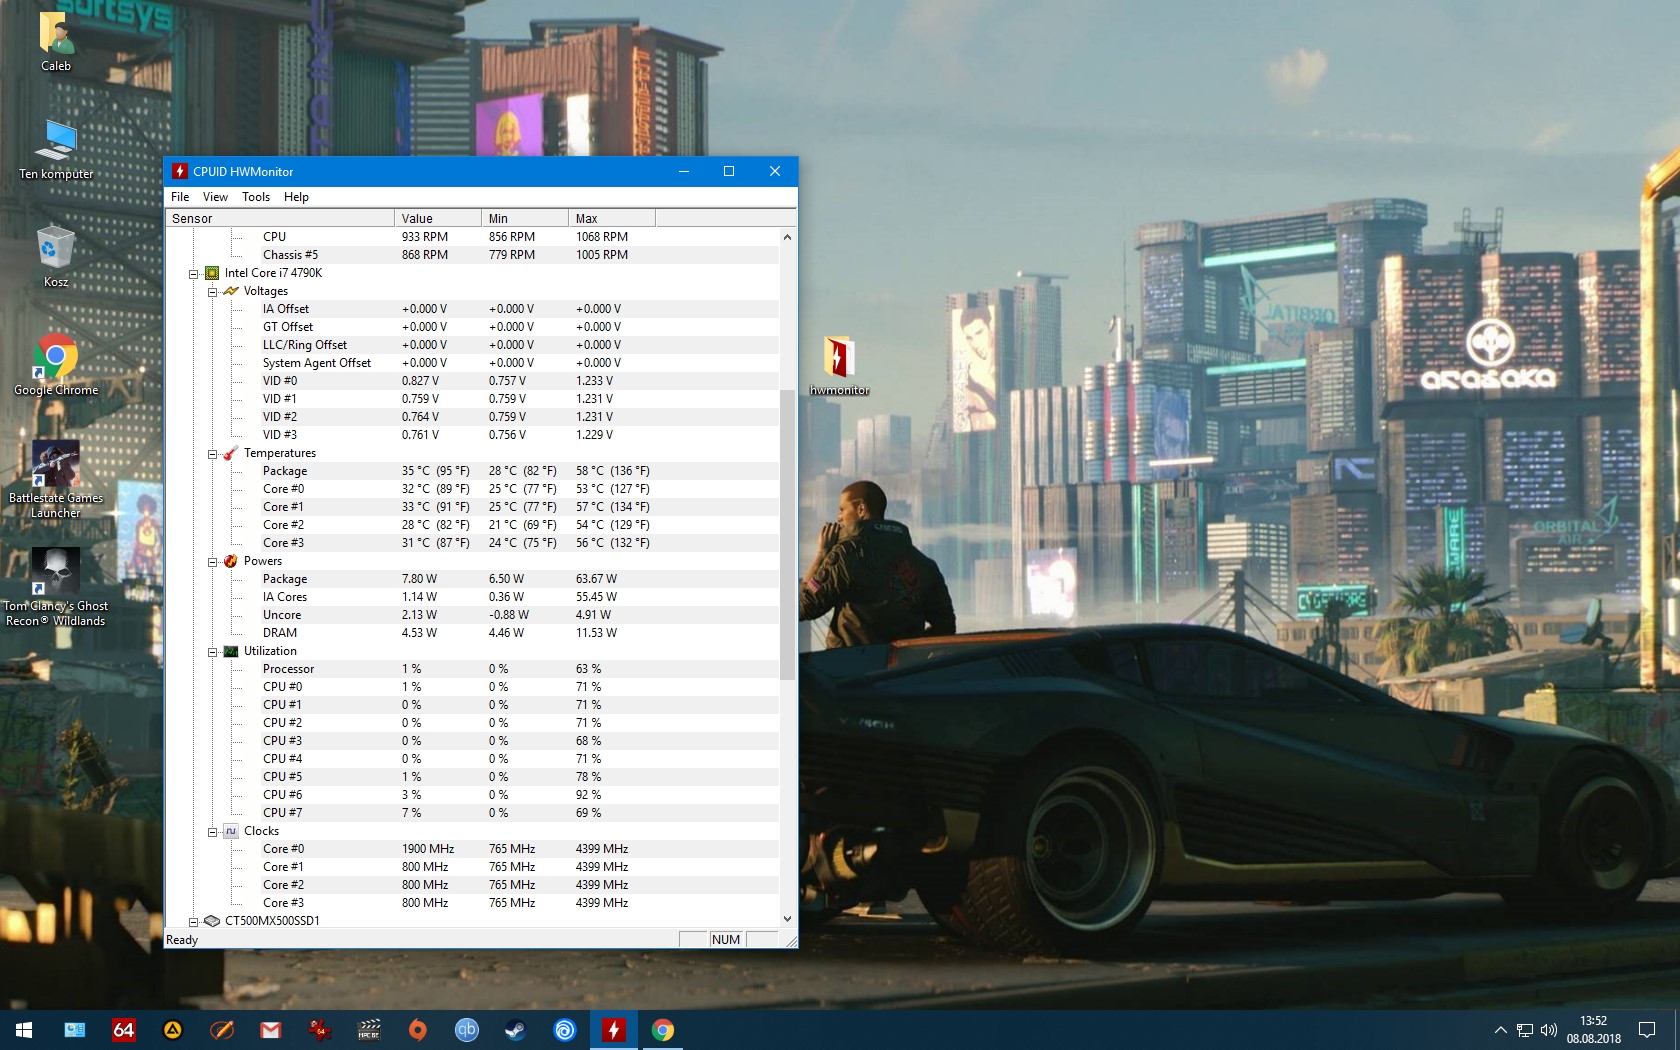
Task: Click the vertical scrollbar thumb in HWMonitor
Action: 787,535
